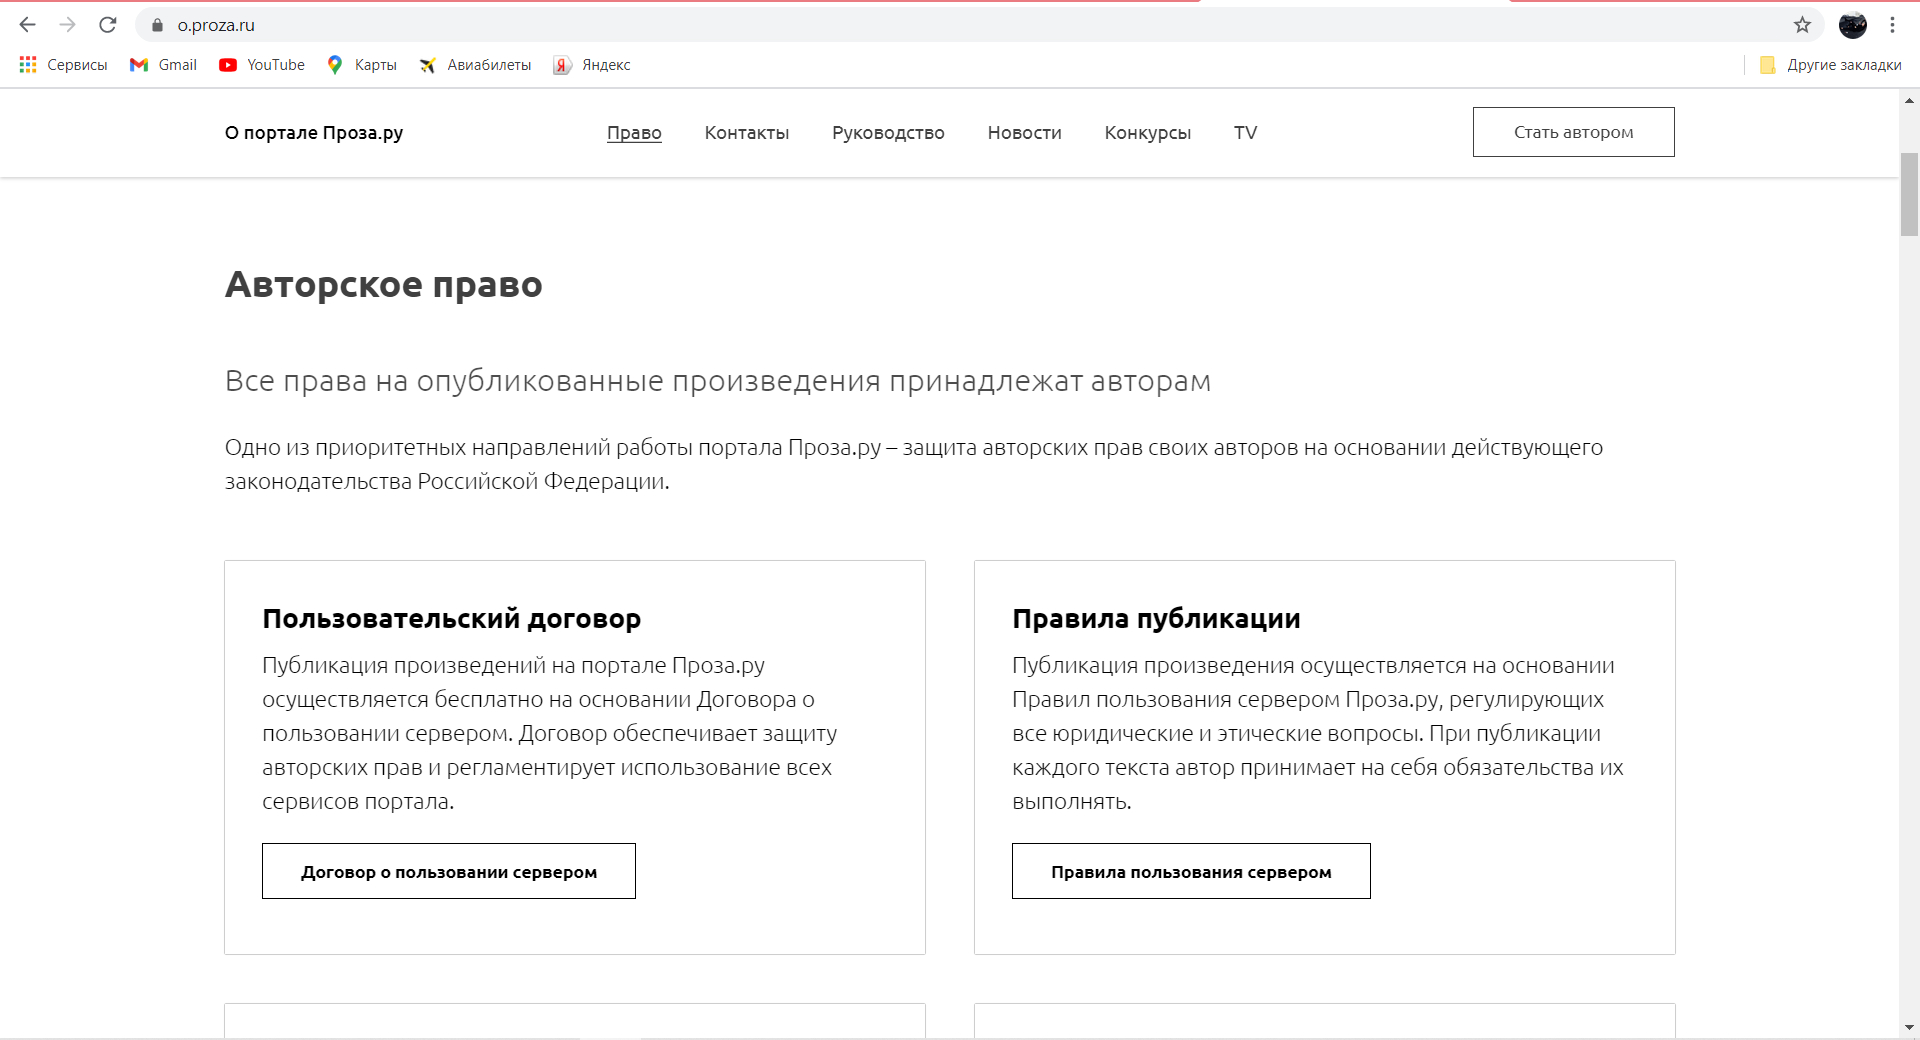The height and width of the screenshot is (1040, 1920).
Task: Open the Сервисы apps grid bookmark
Action: coord(63,65)
